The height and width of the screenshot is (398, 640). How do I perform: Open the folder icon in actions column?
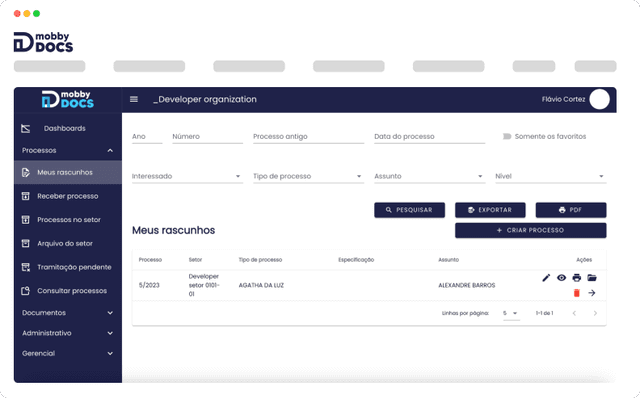coord(592,278)
